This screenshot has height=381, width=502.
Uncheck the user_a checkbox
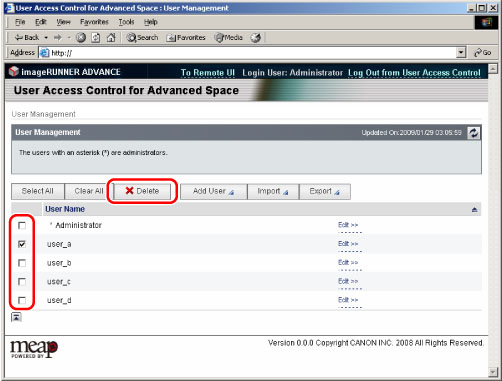pos(22,244)
